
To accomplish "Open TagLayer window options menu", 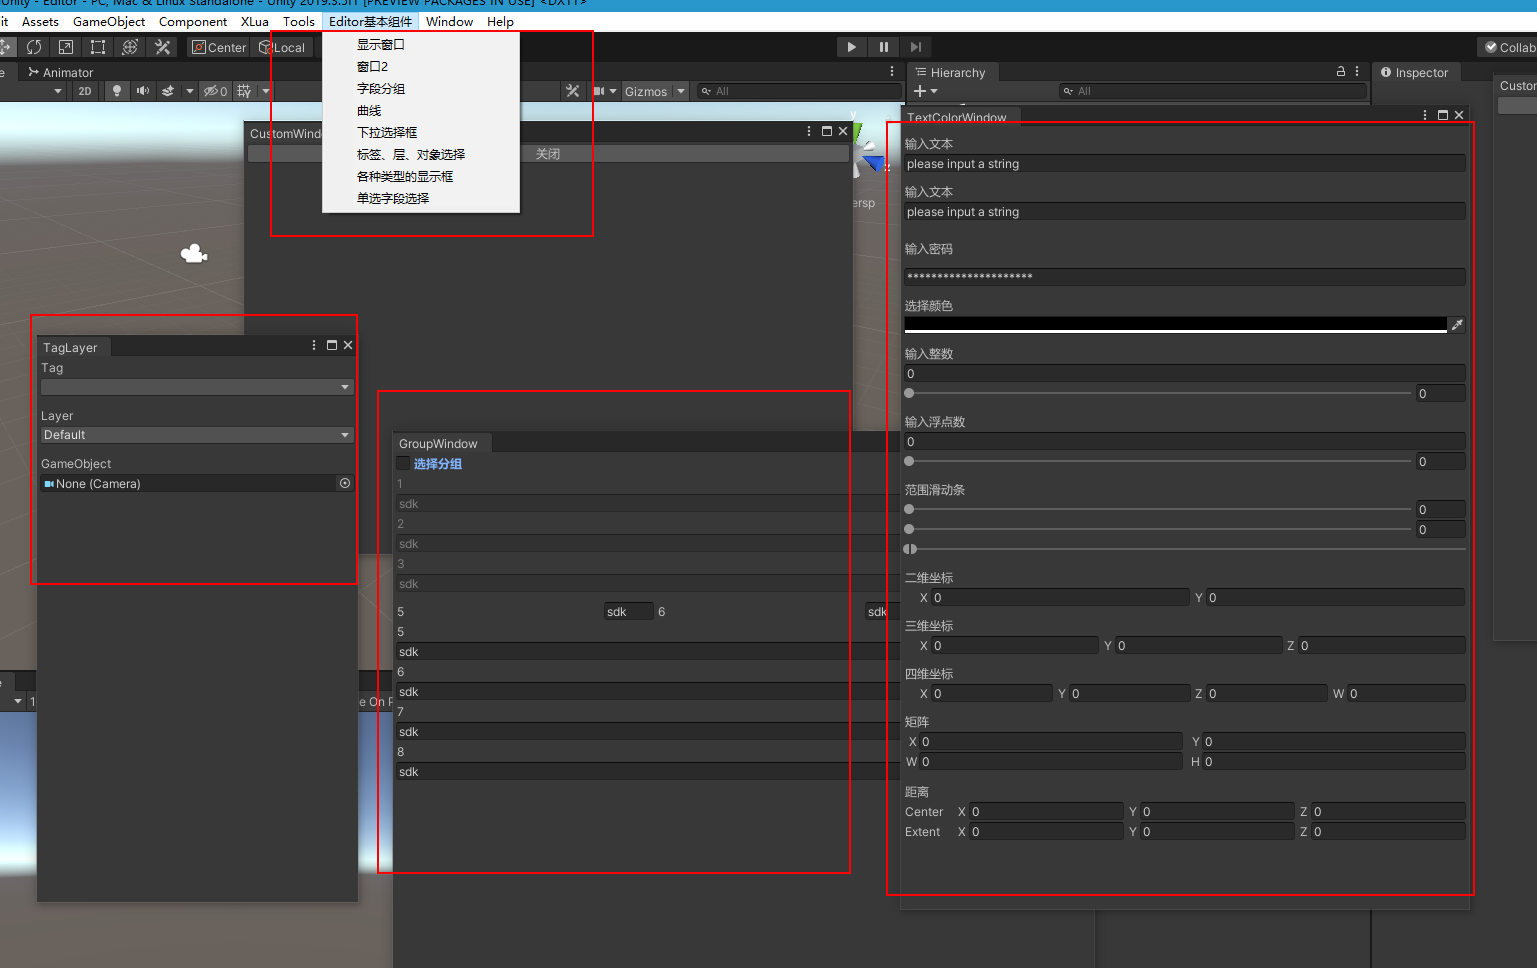I will tap(314, 345).
